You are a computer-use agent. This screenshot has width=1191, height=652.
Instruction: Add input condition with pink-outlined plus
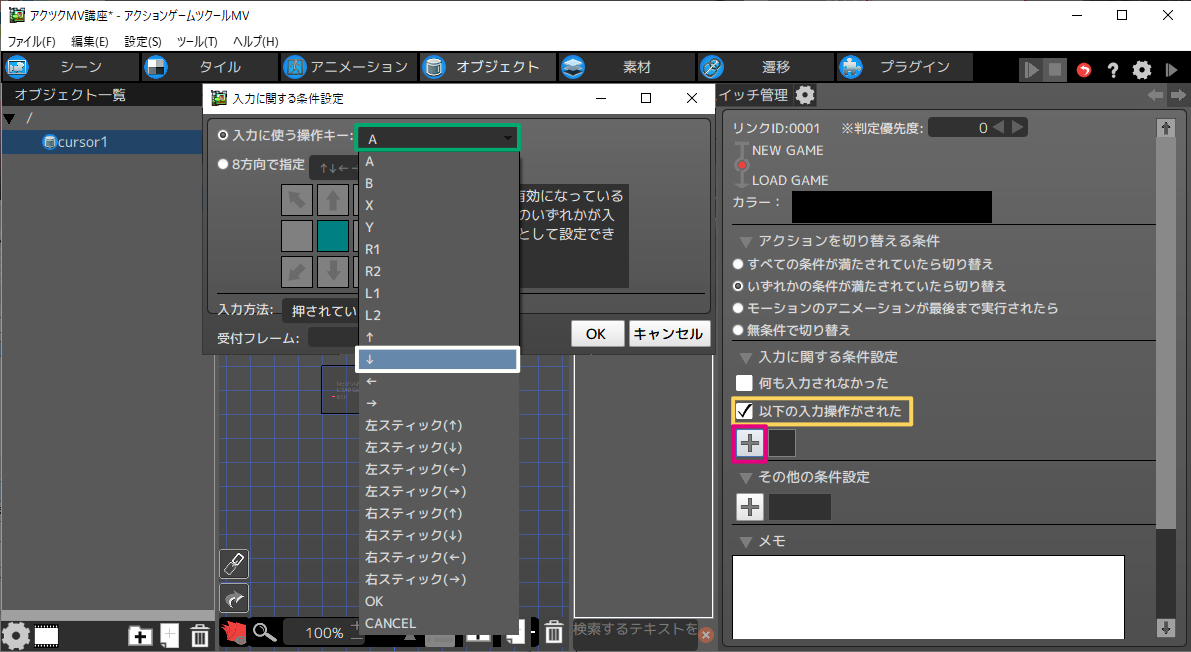tap(750, 443)
